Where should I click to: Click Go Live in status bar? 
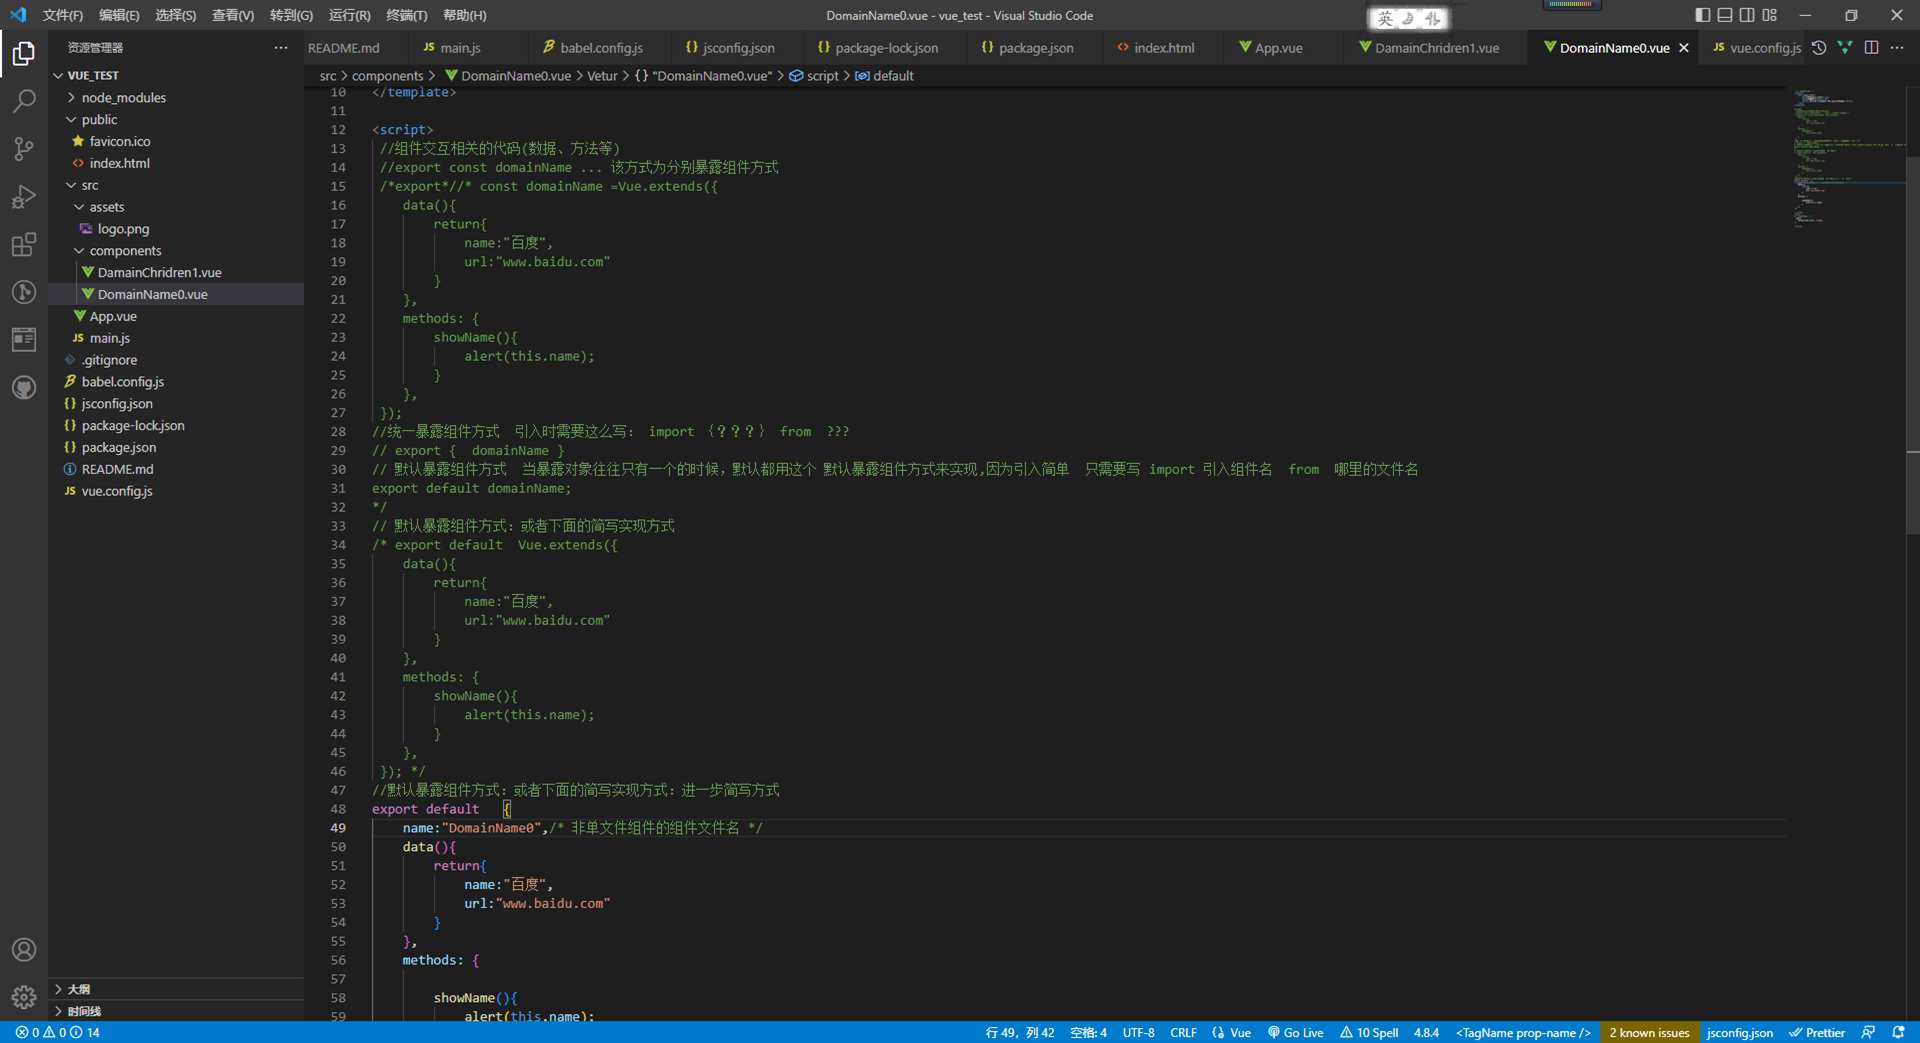pyautogui.click(x=1295, y=1033)
